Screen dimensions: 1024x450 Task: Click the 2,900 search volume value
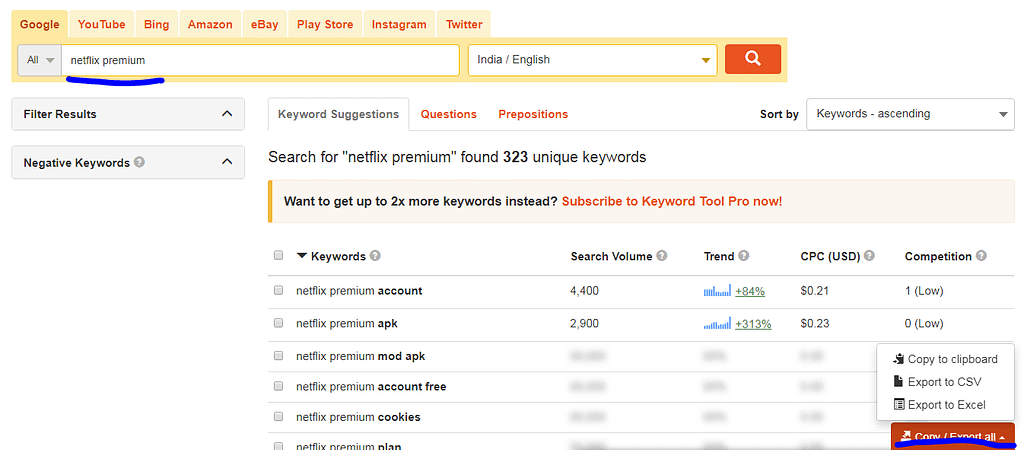click(x=584, y=323)
